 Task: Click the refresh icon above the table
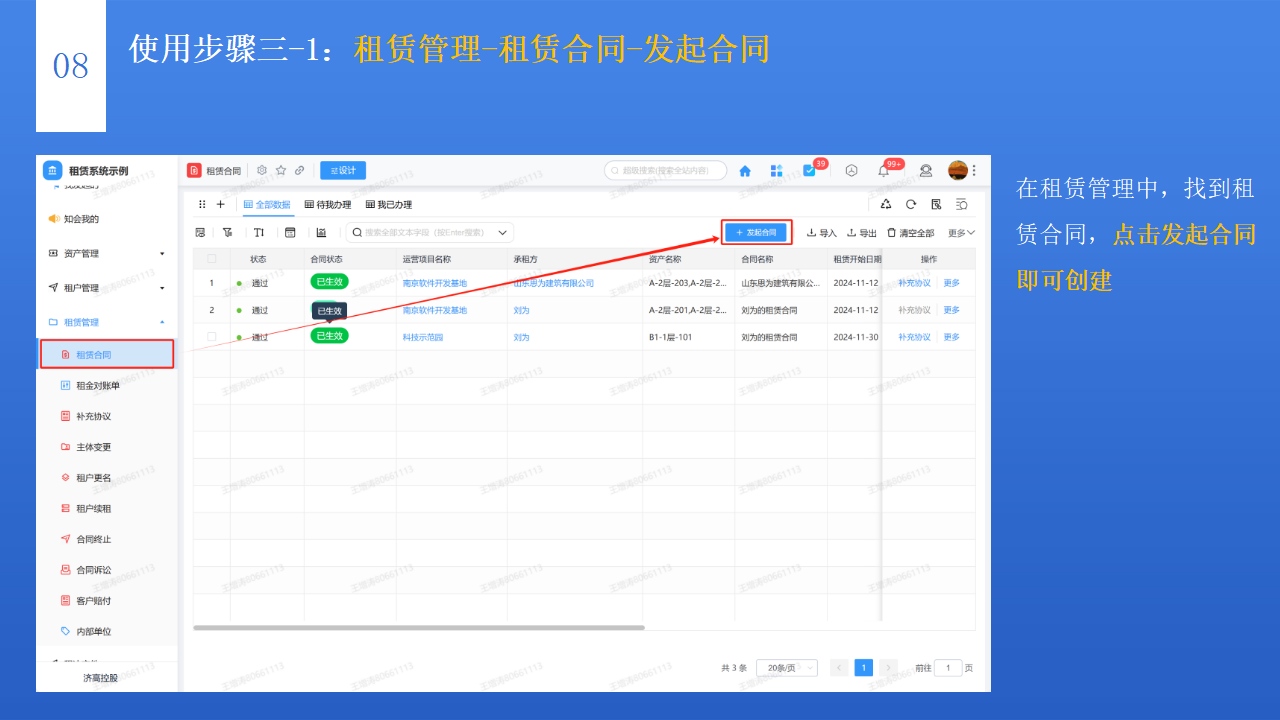910,204
